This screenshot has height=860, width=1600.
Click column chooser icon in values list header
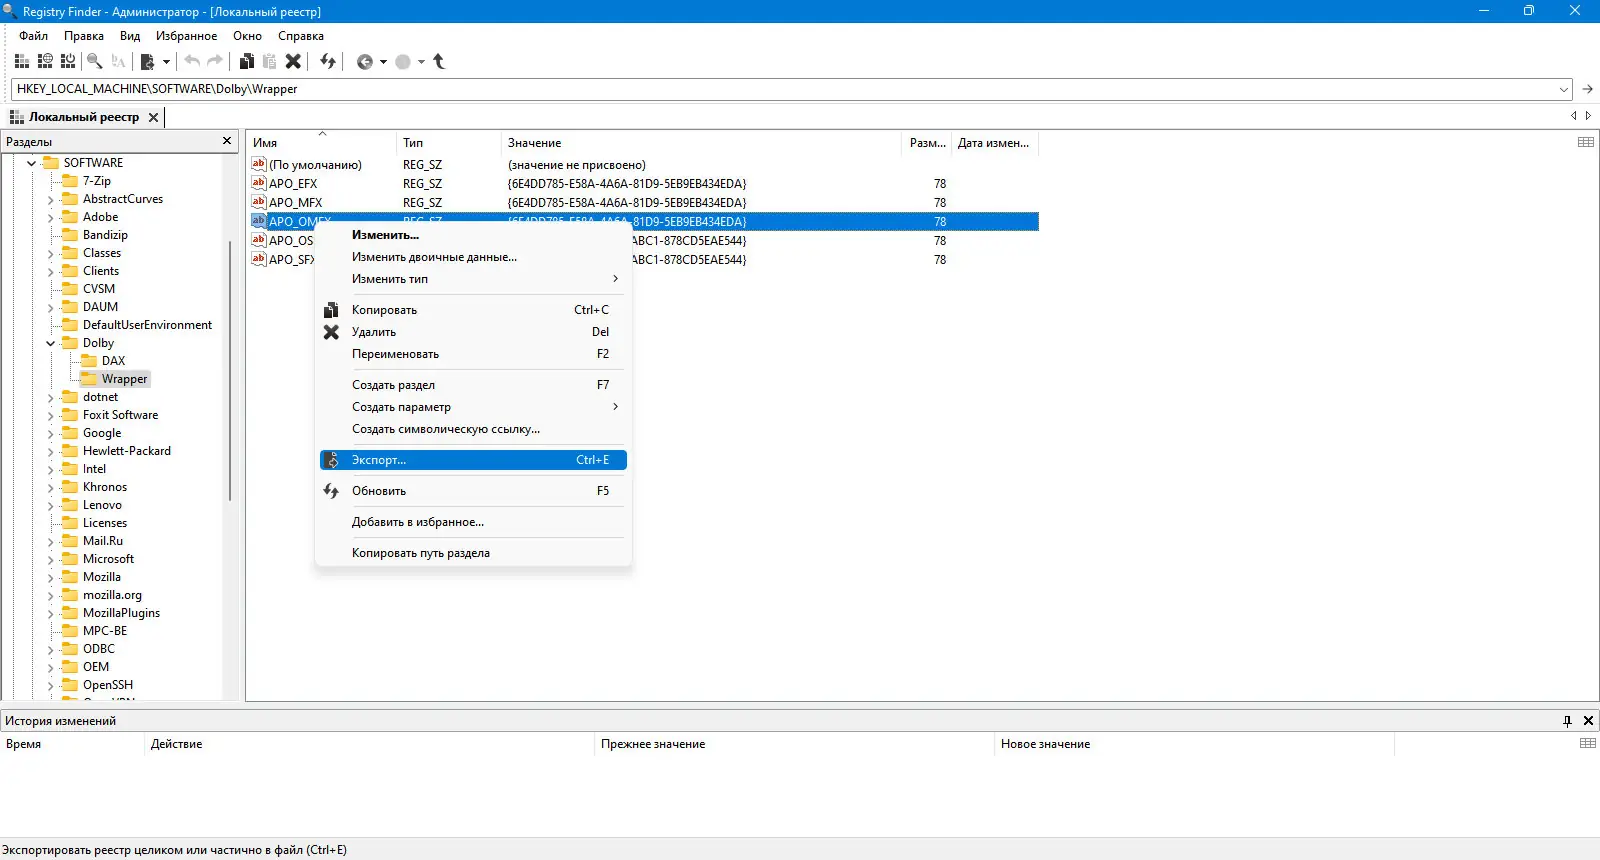(1586, 142)
